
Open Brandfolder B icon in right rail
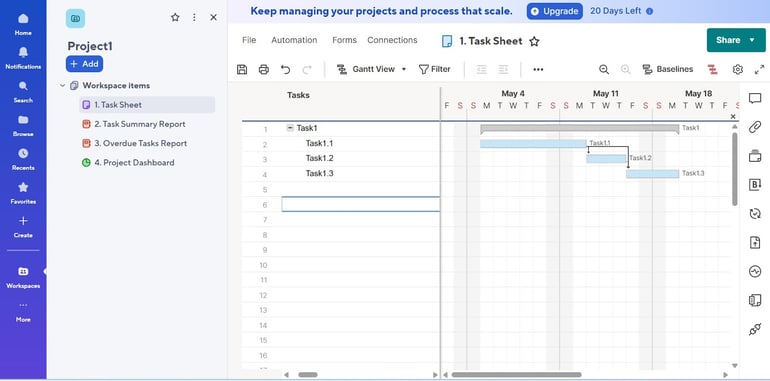point(755,185)
